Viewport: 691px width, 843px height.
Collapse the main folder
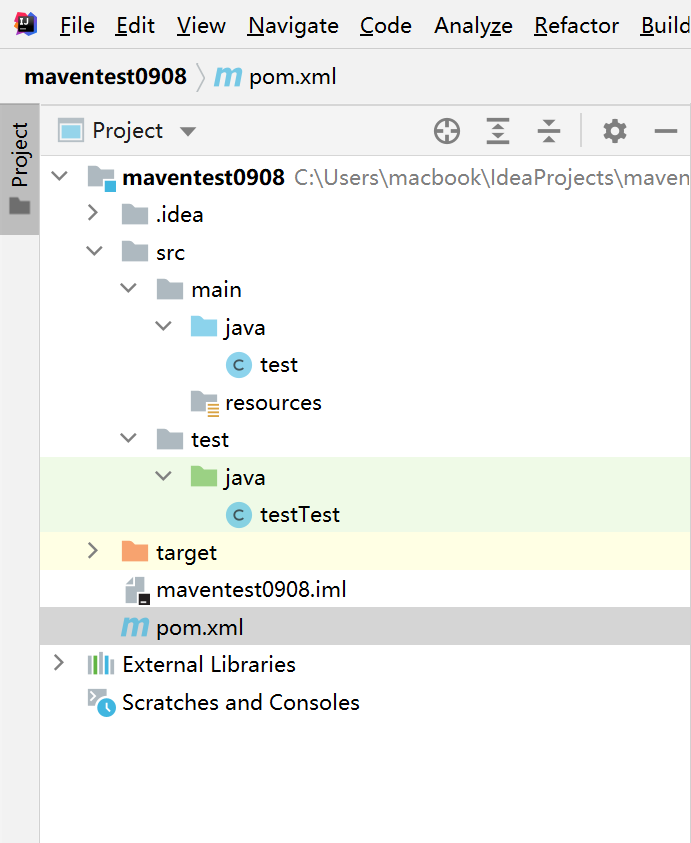pyautogui.click(x=128, y=288)
